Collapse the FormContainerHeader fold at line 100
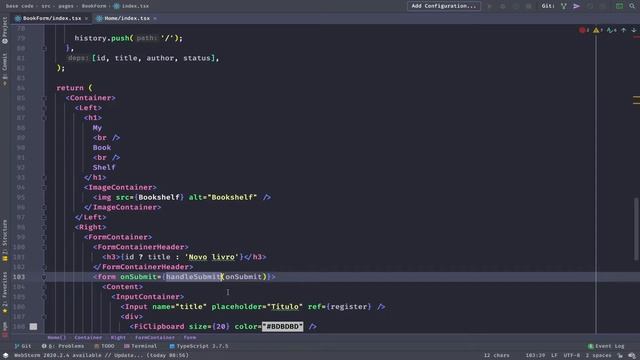Screen dimensions: 640x360 coord(44,247)
